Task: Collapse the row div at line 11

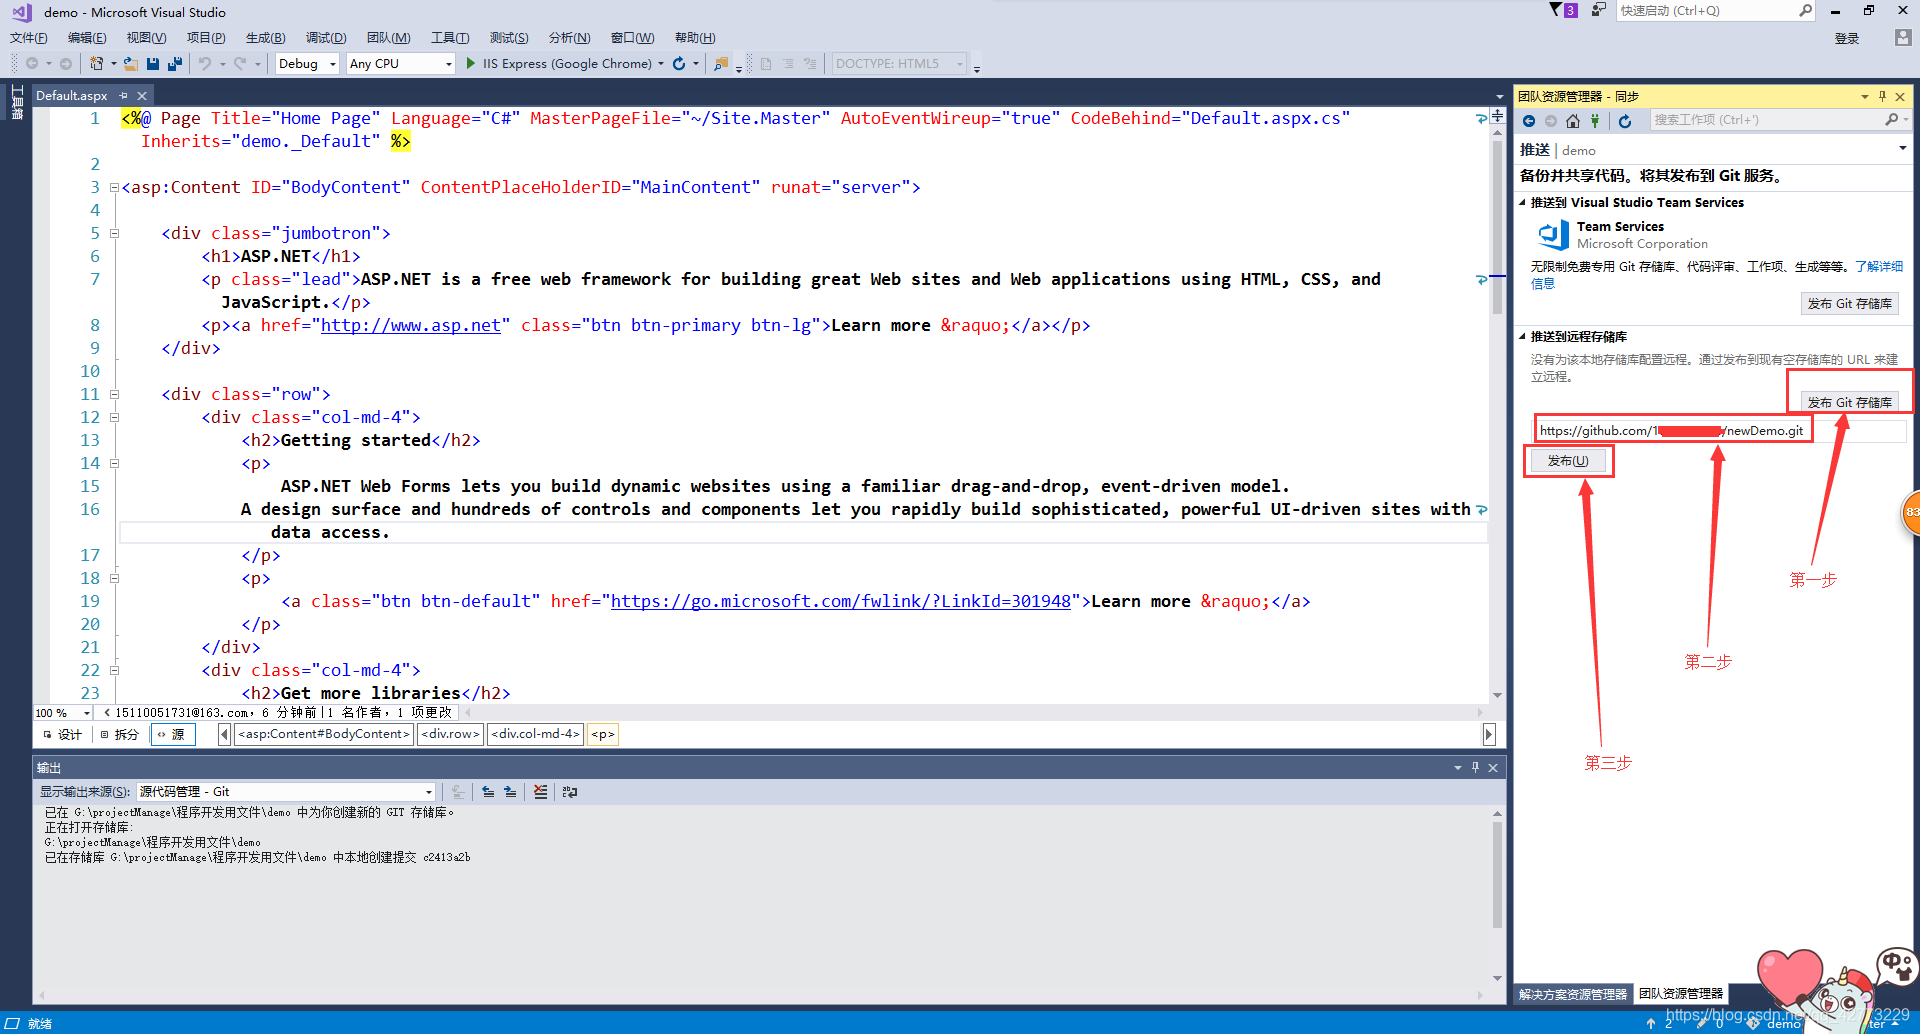Action: coord(114,395)
